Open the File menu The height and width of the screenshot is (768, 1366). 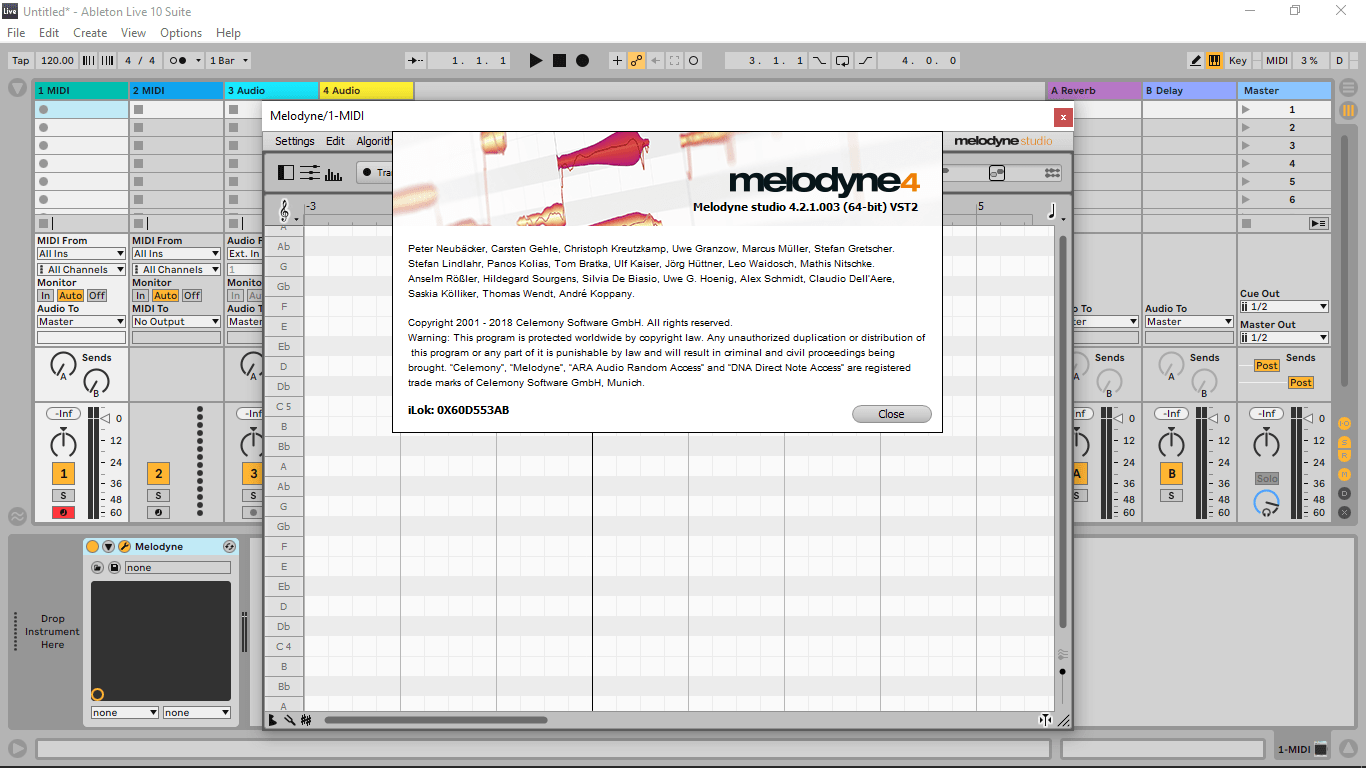(x=16, y=33)
